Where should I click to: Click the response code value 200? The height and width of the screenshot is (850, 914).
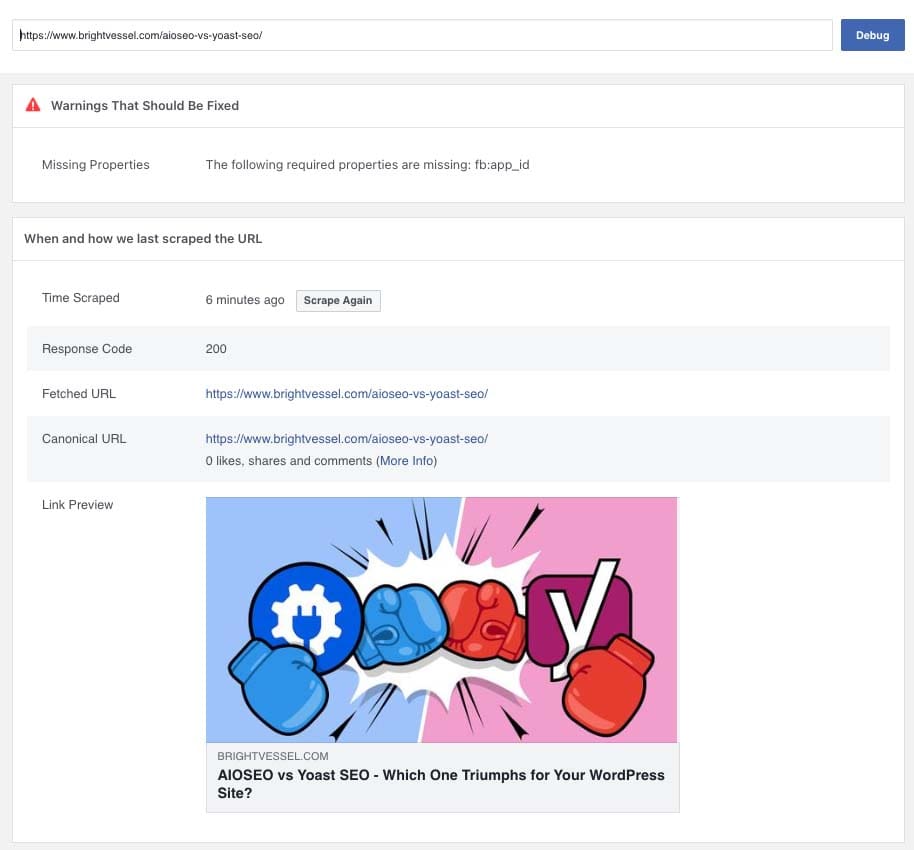tap(216, 349)
